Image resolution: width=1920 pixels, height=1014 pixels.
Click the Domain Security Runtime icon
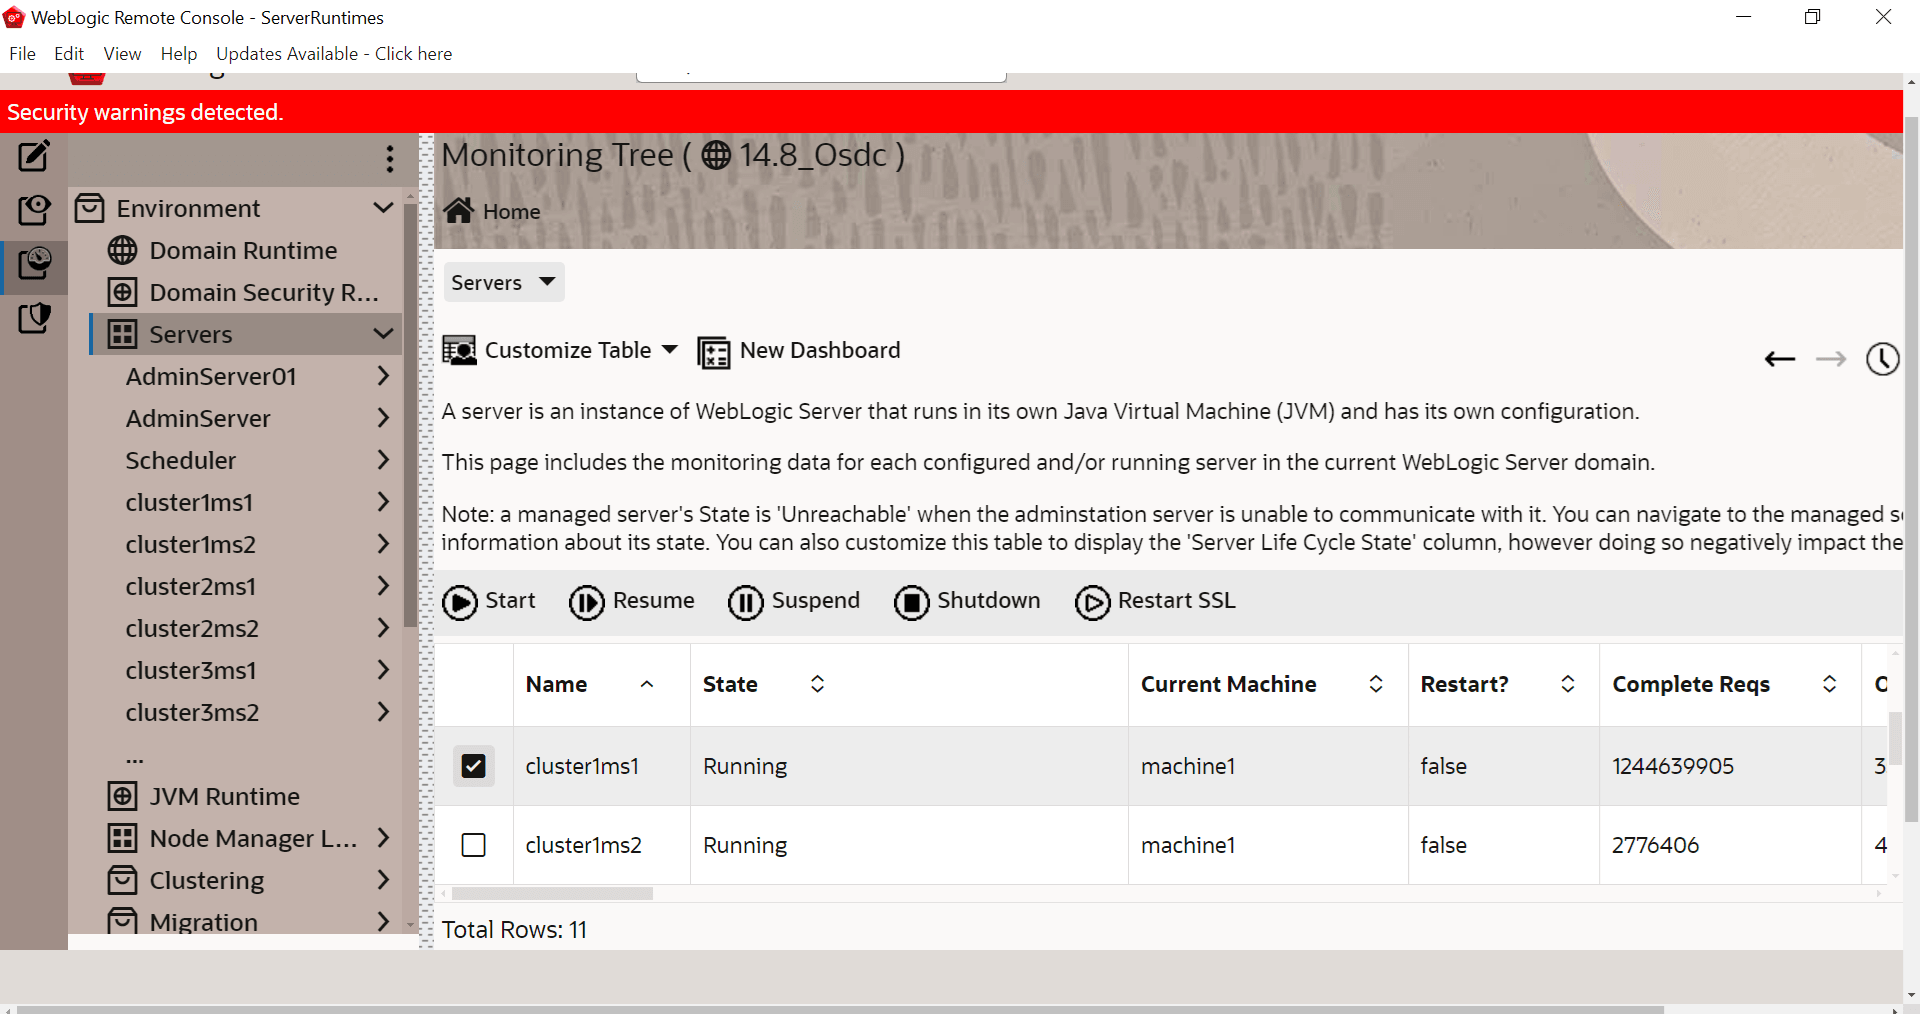[x=122, y=292]
